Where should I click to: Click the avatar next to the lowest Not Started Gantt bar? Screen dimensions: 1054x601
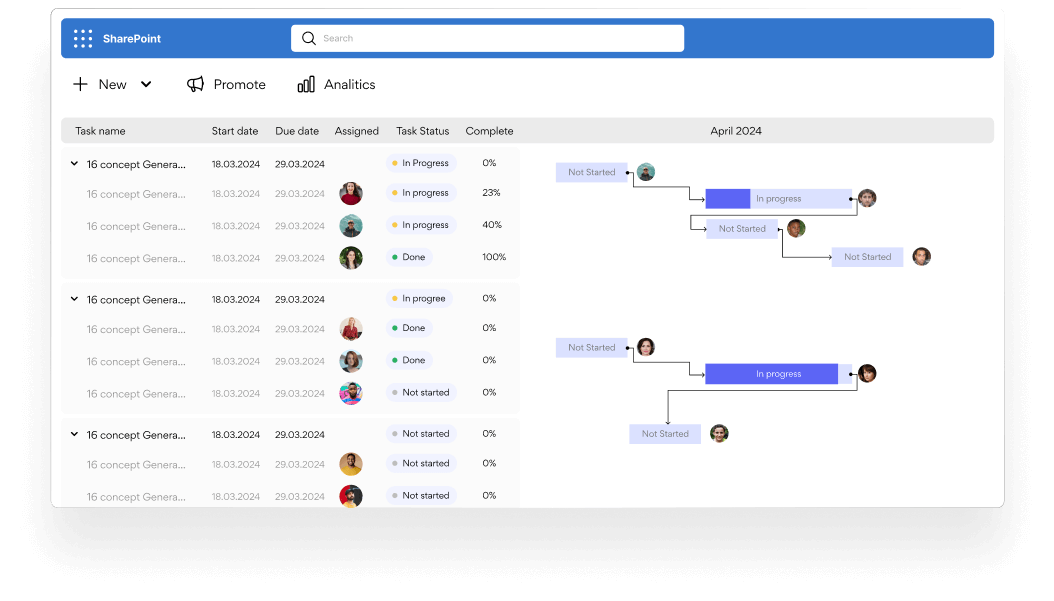719,434
